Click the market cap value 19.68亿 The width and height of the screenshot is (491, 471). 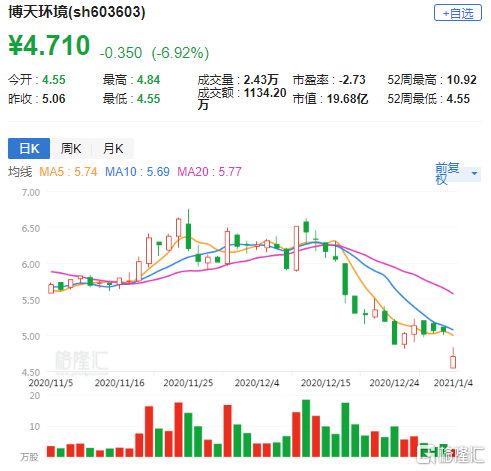347,99
